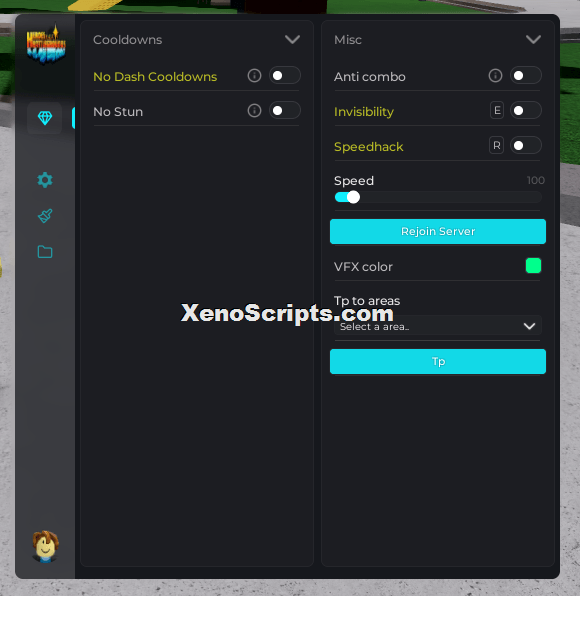The height and width of the screenshot is (626, 580).
Task: Show info for Anti combo
Action: 495,75
